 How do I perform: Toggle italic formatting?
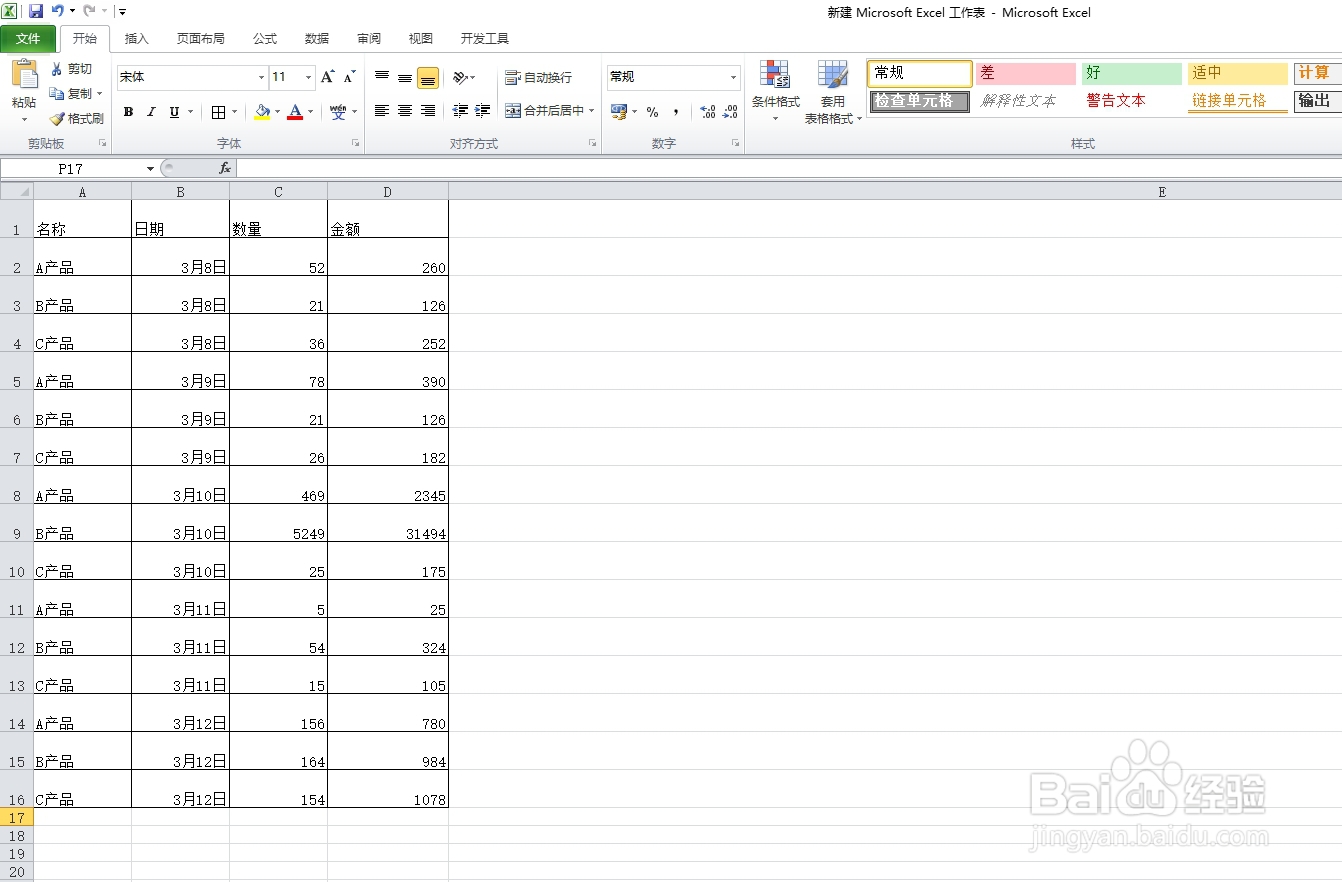151,112
